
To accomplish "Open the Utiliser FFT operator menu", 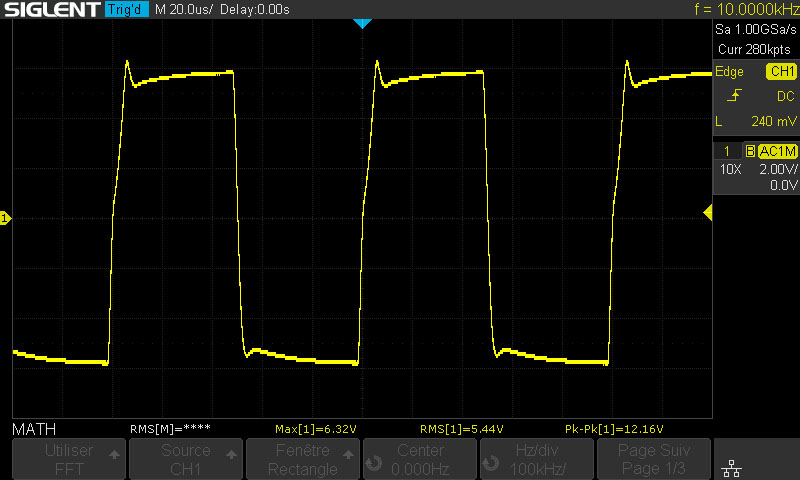I will tap(69, 459).
